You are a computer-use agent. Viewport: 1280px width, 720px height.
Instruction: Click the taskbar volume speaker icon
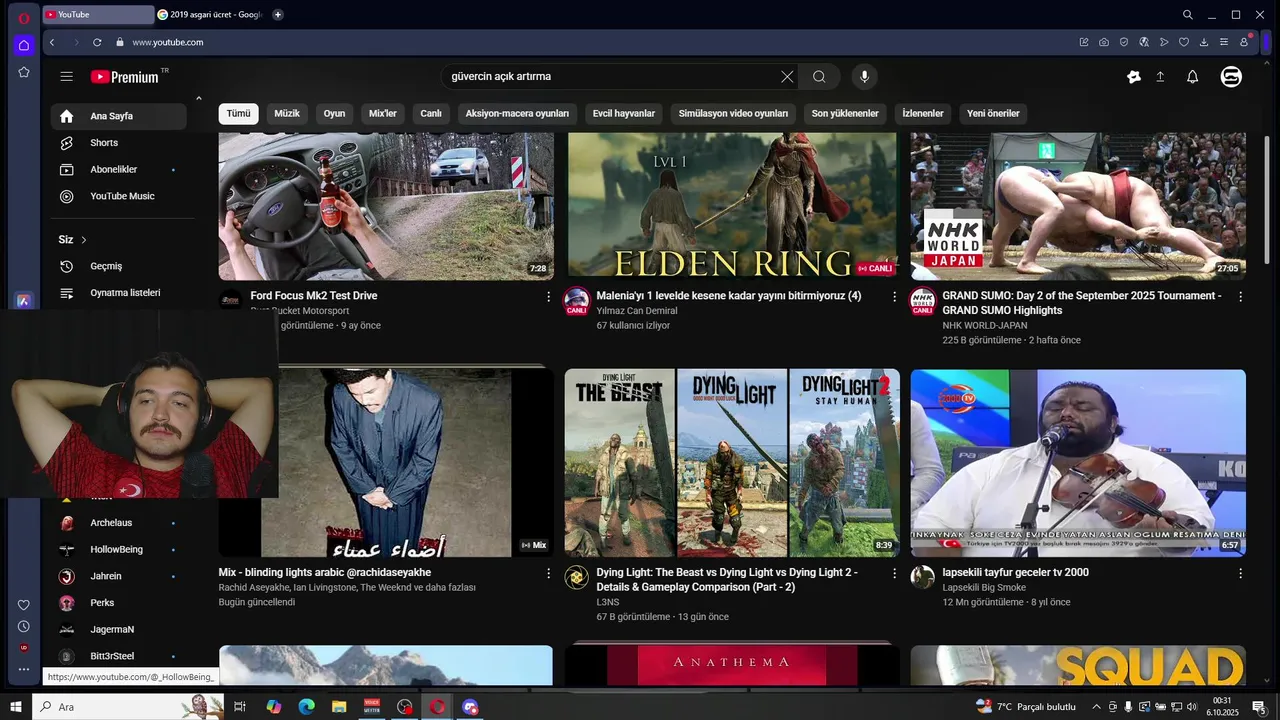tap(1192, 707)
